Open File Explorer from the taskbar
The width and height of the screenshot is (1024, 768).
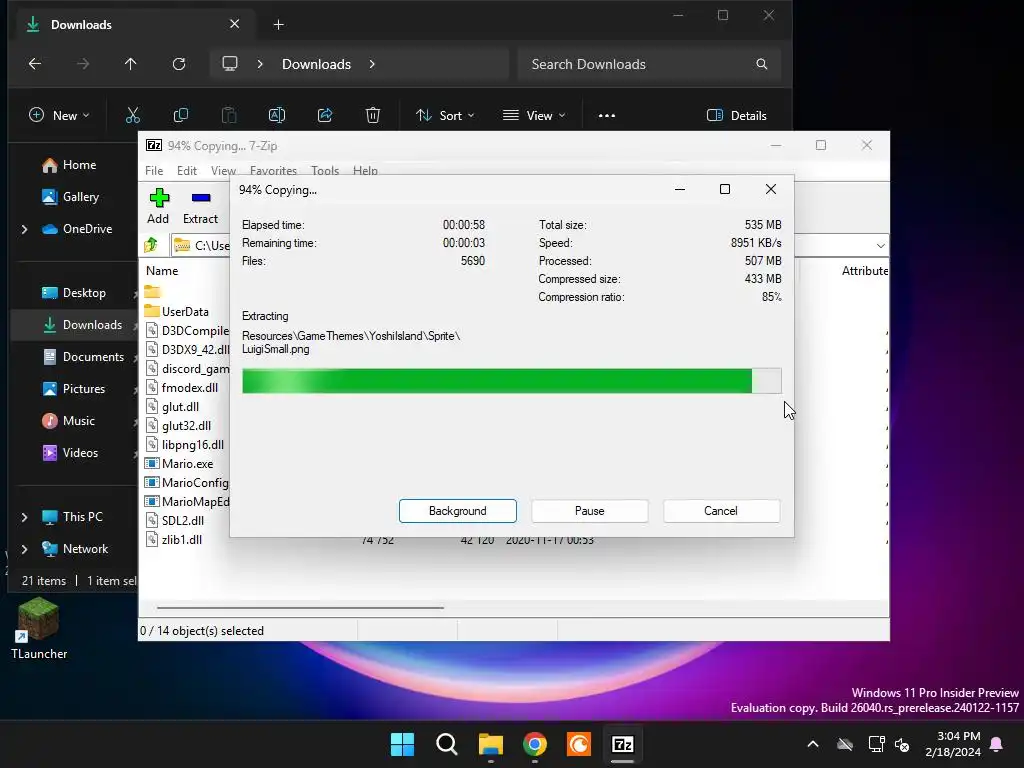(x=490, y=744)
